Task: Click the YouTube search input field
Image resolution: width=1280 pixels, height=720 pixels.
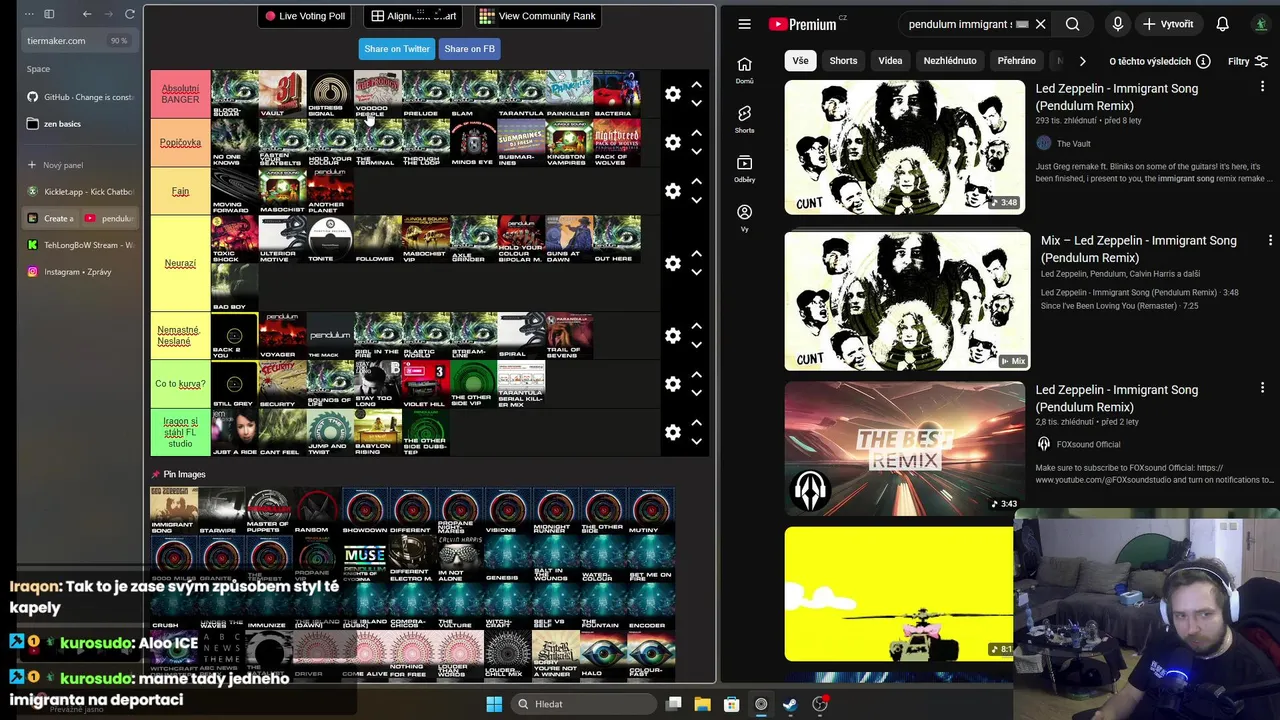Action: click(x=960, y=24)
